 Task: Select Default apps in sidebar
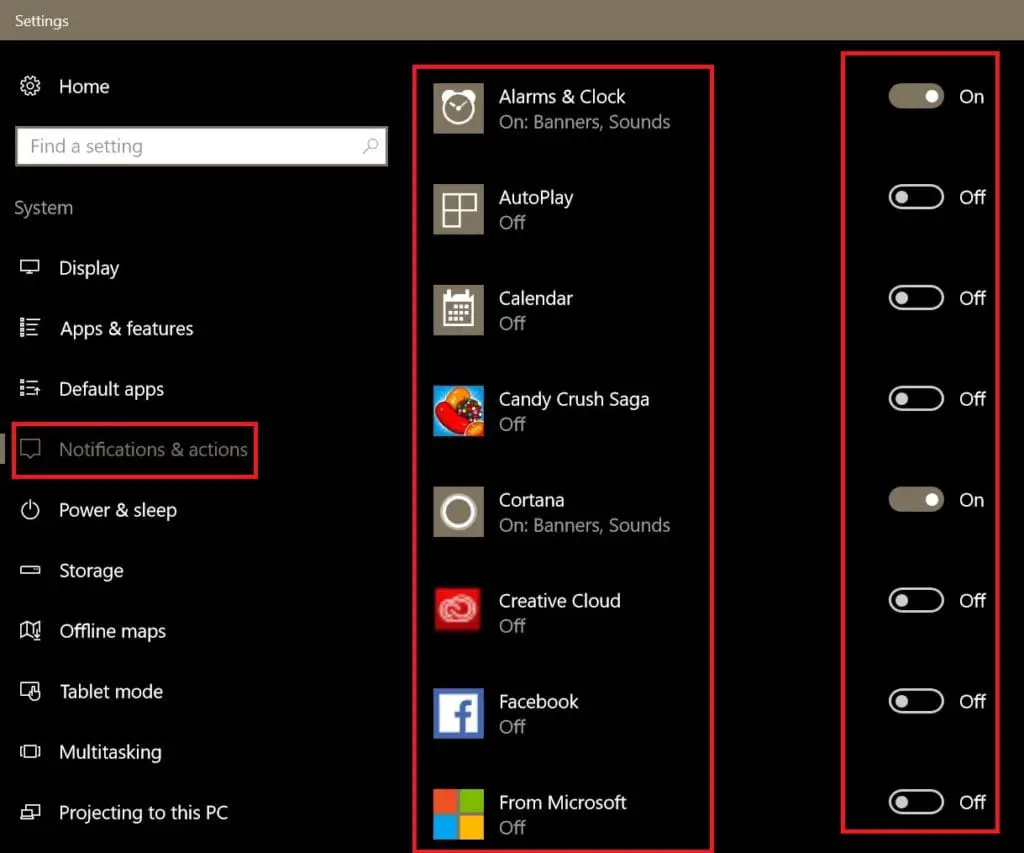point(111,389)
